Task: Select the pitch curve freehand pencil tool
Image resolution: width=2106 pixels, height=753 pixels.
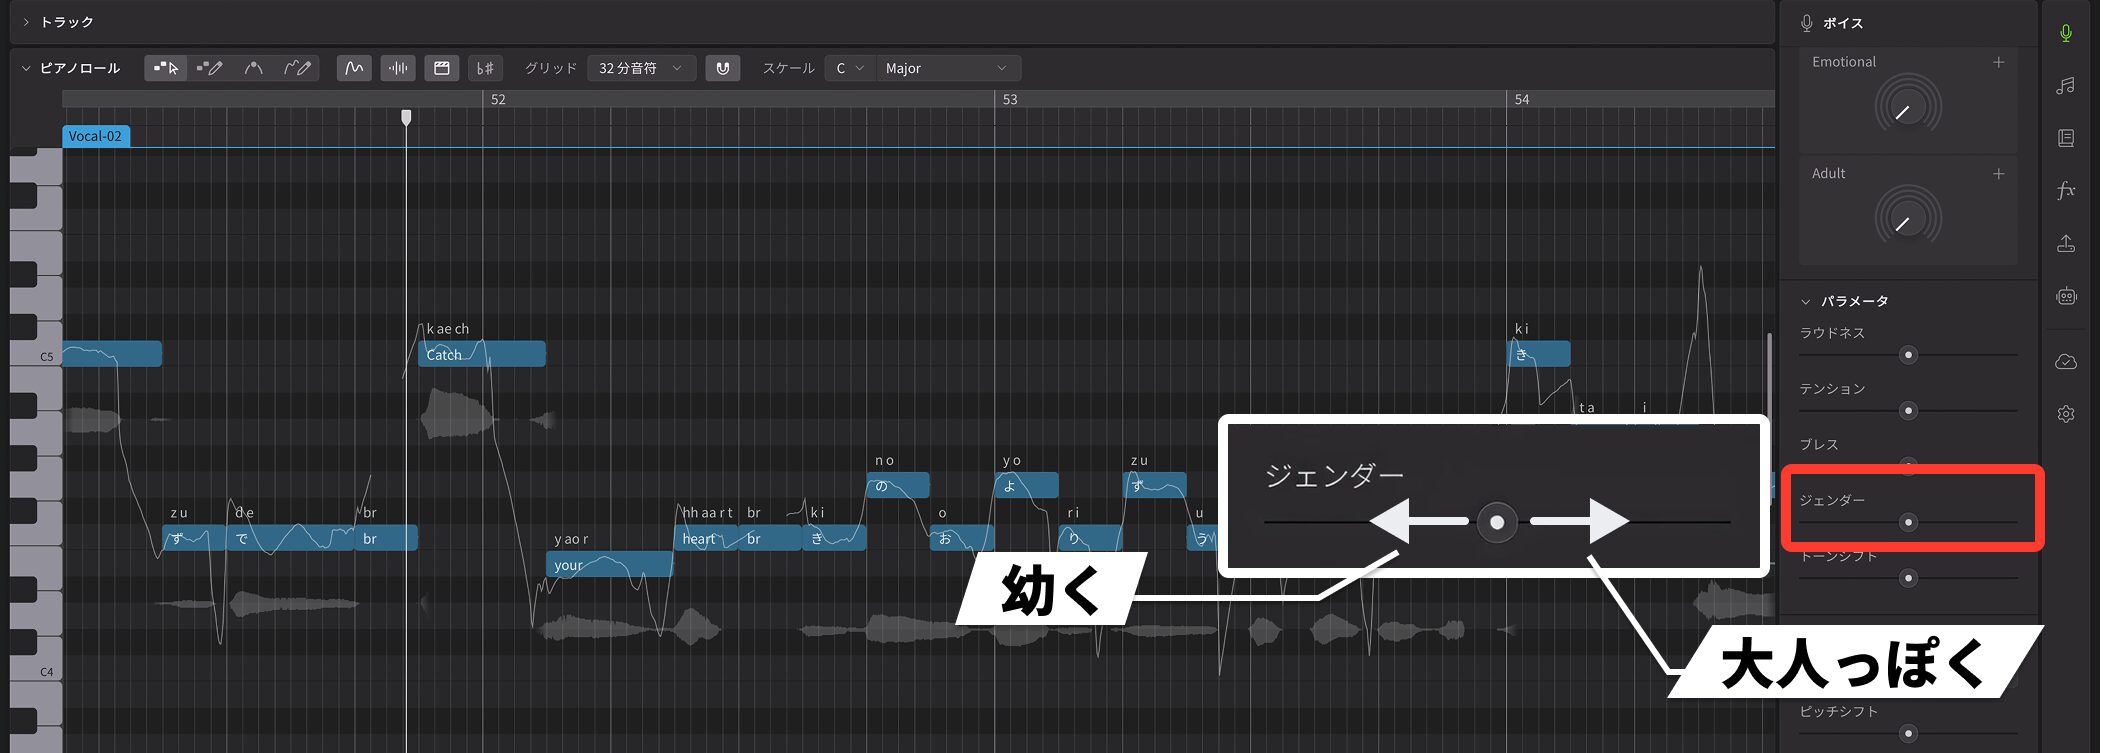Action: coord(297,68)
